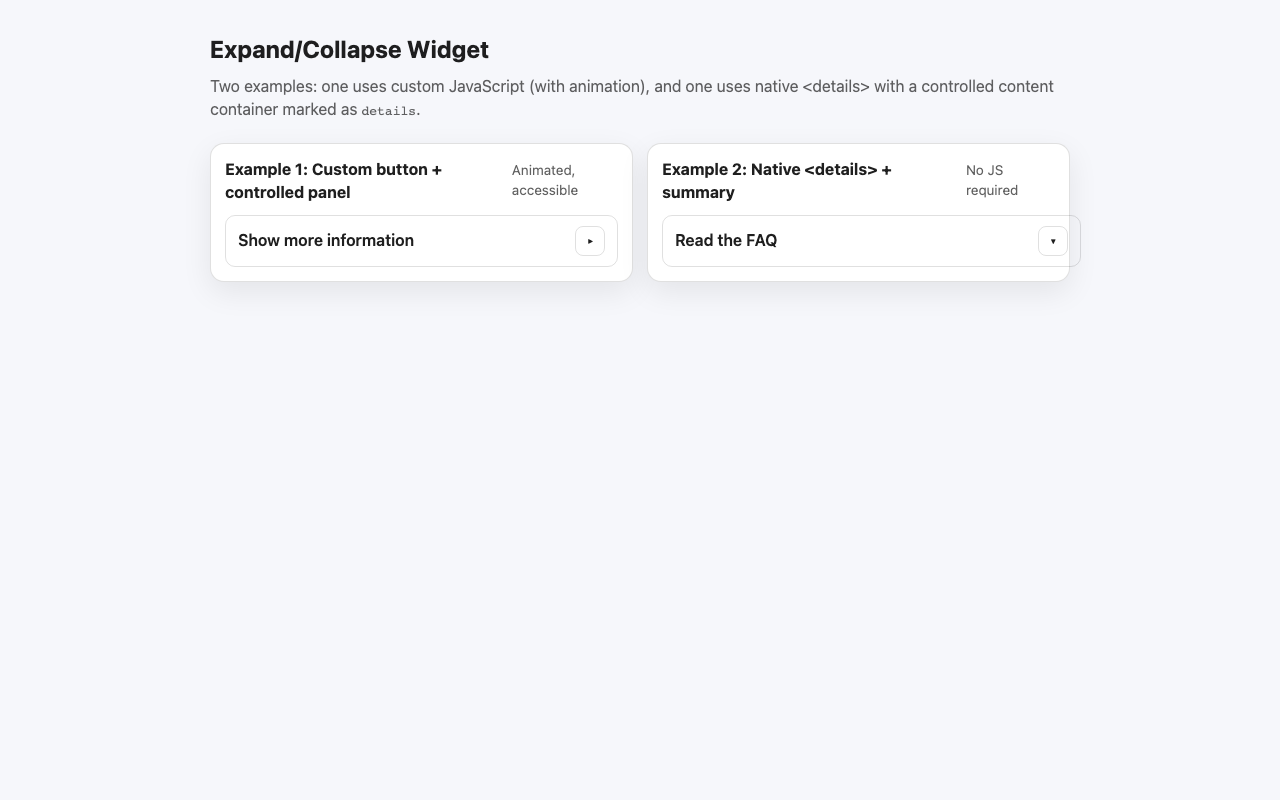Toggle the Show more information panel open
This screenshot has height=800, width=1280.
pyautogui.click(x=421, y=241)
